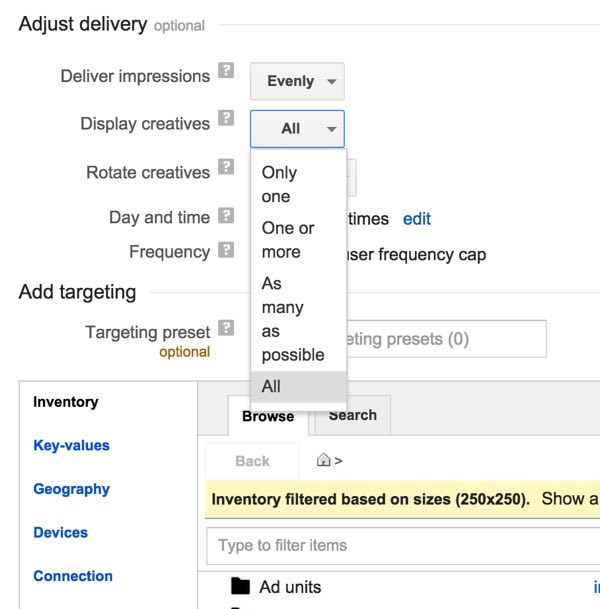
Task: Select 'Only one' from dropdown list
Action: tap(279, 184)
